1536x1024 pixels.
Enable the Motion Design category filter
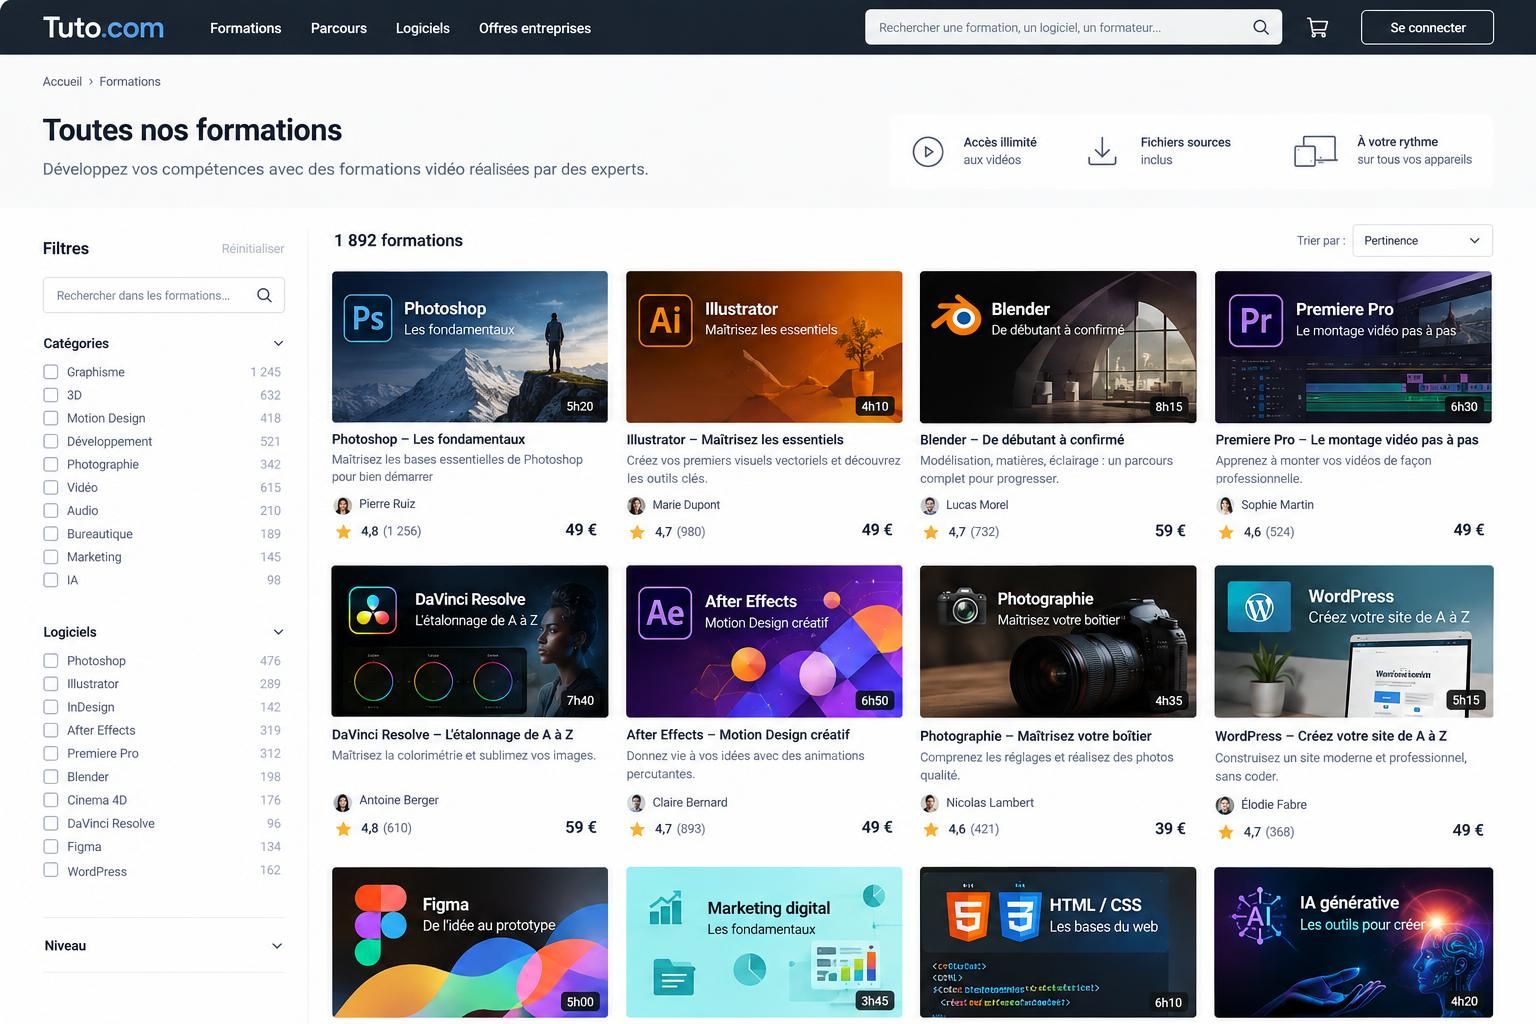coord(51,418)
